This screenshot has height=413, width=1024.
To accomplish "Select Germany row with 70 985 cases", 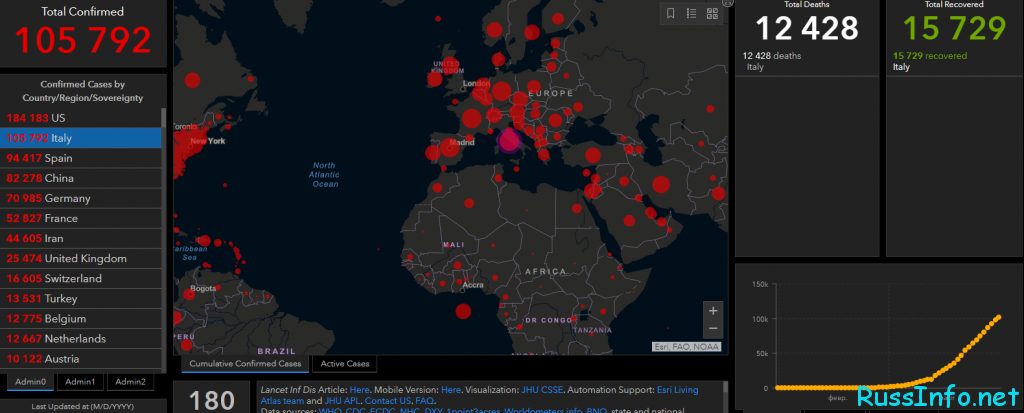I will tap(81, 198).
